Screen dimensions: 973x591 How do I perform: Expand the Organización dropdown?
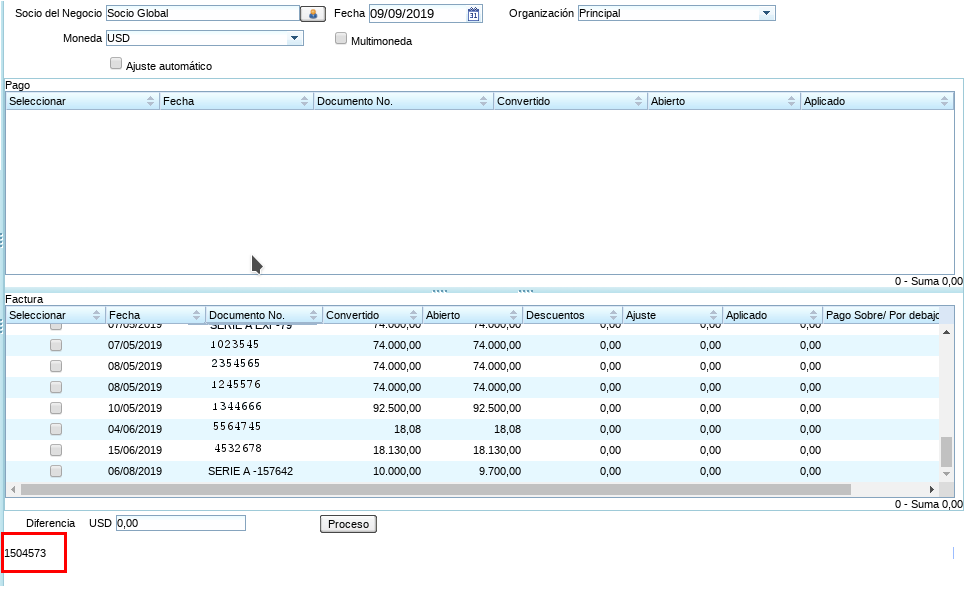click(766, 13)
